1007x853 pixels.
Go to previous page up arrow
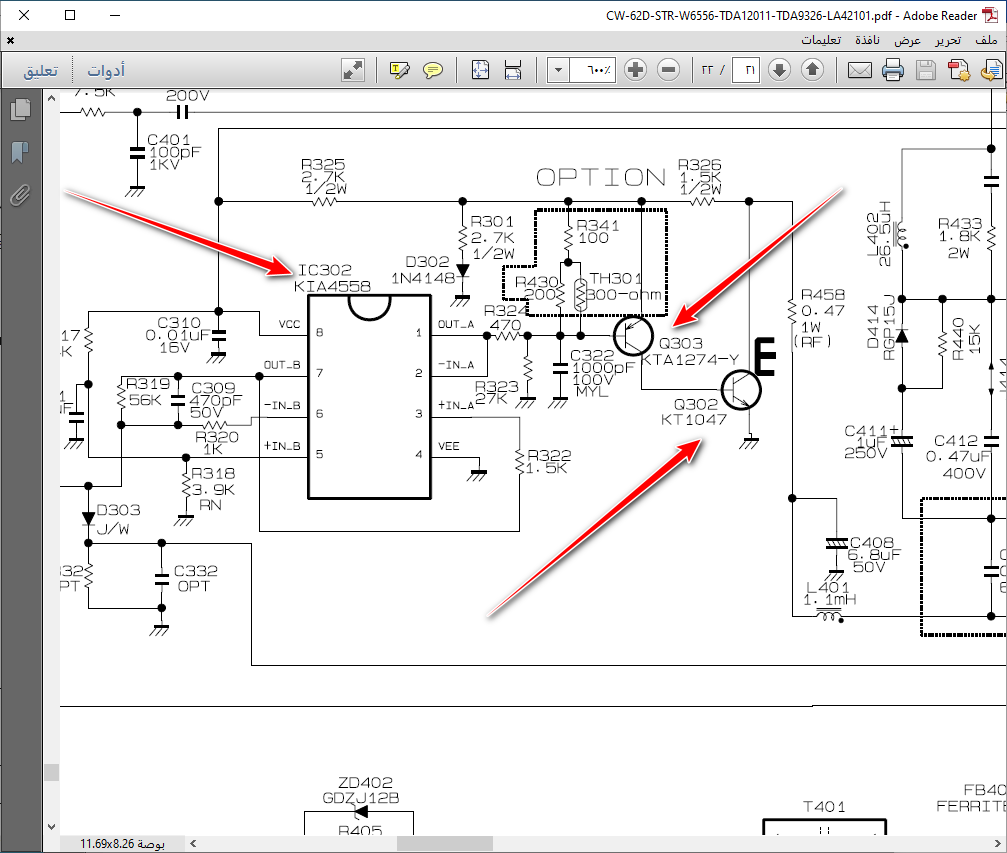[x=812, y=70]
